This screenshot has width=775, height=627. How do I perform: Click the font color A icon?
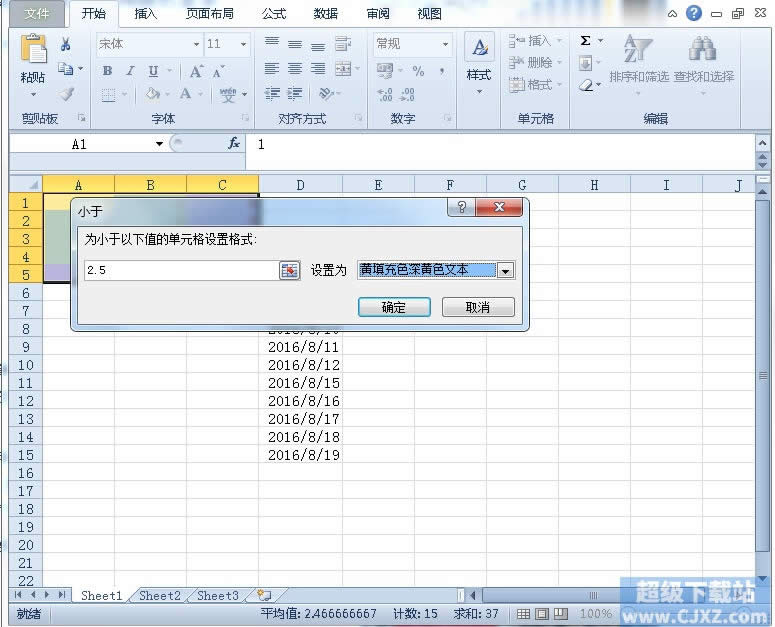[x=185, y=93]
